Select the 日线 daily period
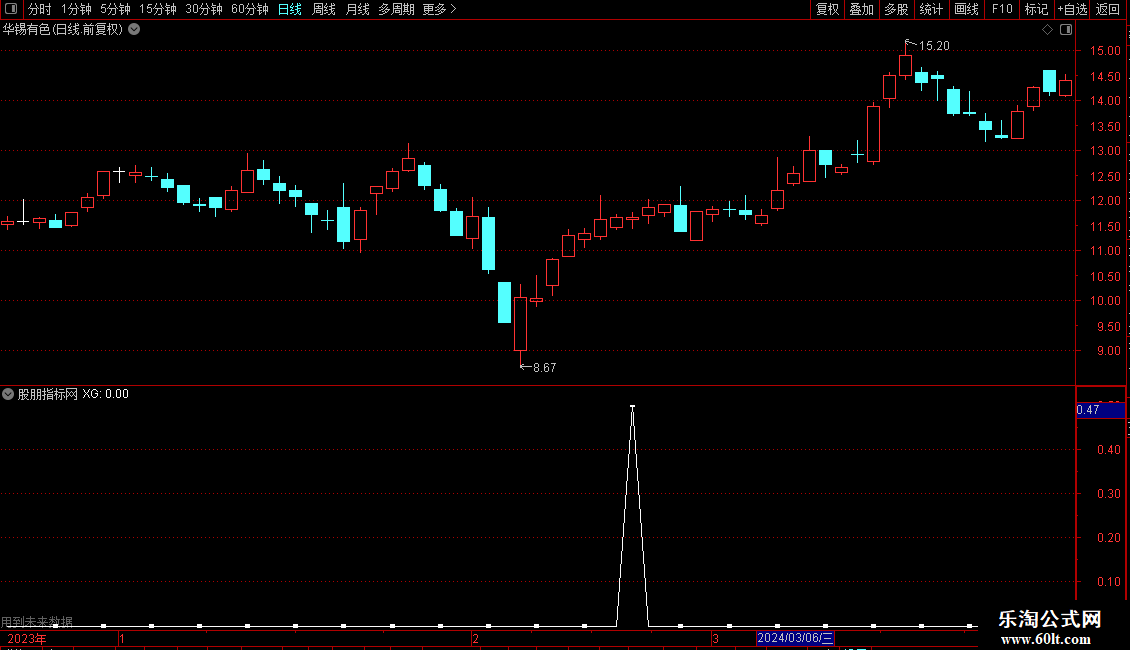1130x650 pixels. 290,9
